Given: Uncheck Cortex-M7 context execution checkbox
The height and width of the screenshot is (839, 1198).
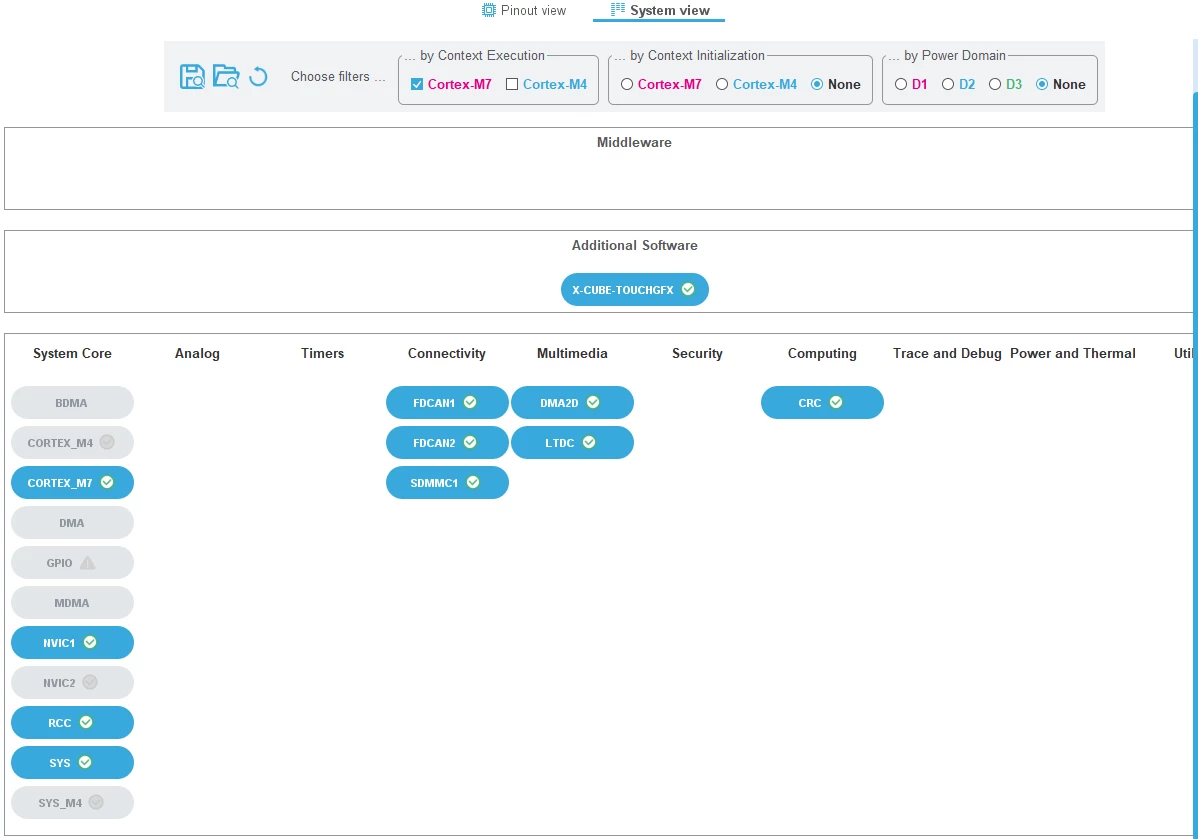Looking at the screenshot, I should (x=417, y=84).
